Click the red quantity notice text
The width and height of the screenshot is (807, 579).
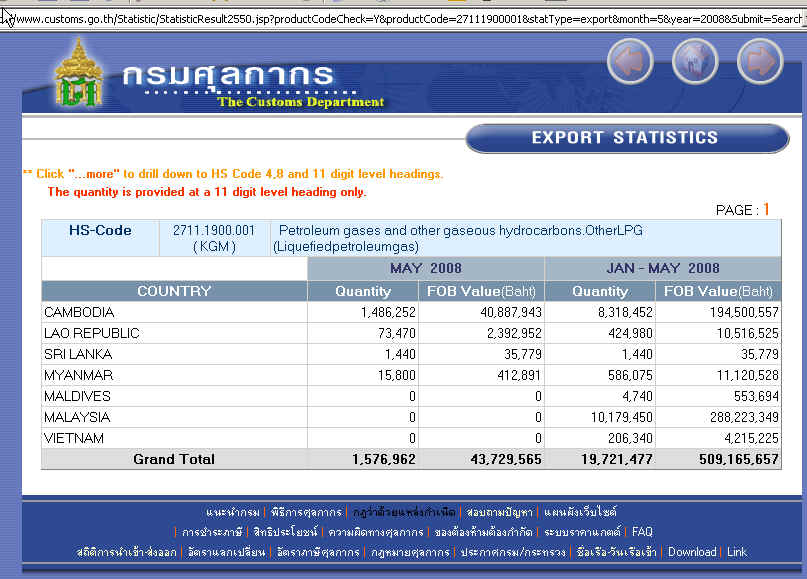tap(207, 192)
